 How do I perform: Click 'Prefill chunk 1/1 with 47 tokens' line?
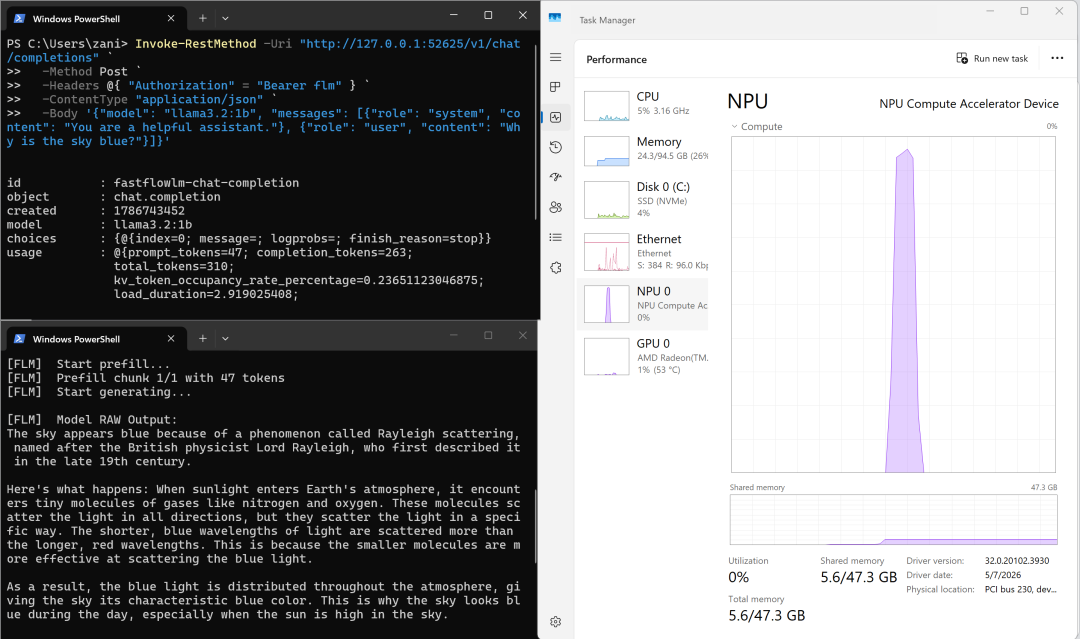pyautogui.click(x=145, y=377)
